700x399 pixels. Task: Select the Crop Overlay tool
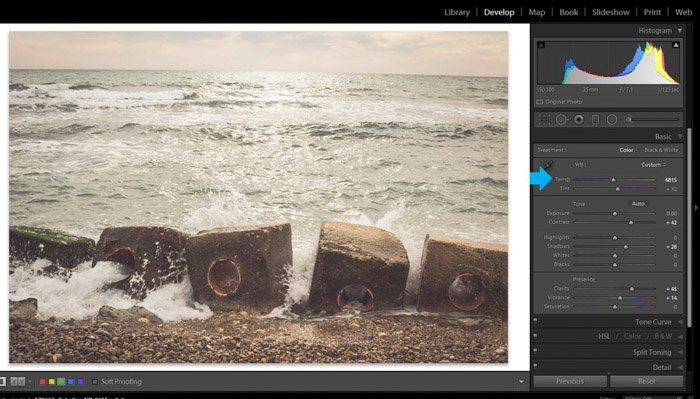[544, 120]
